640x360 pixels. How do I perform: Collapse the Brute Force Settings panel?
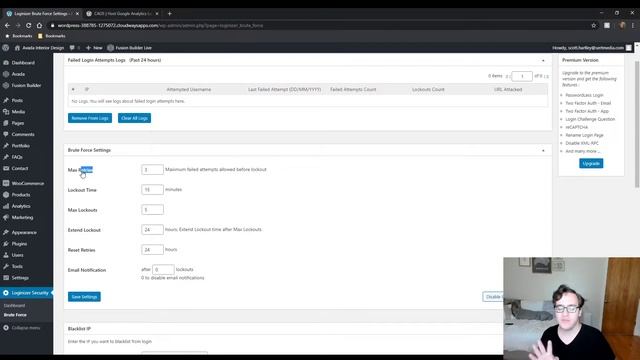tap(543, 151)
